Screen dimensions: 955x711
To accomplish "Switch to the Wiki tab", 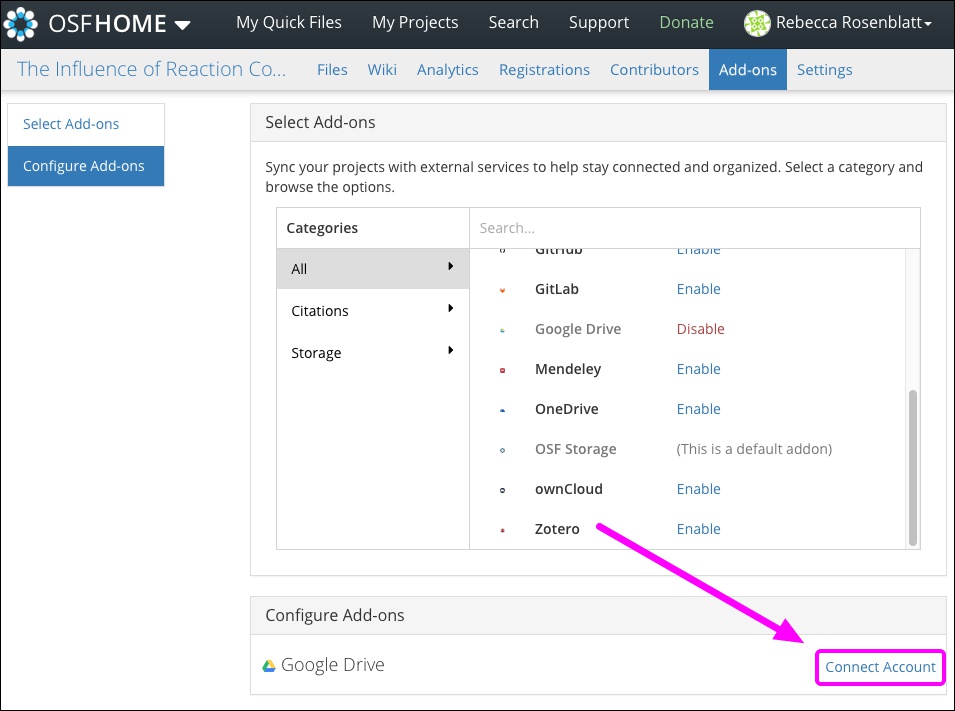I will [382, 69].
